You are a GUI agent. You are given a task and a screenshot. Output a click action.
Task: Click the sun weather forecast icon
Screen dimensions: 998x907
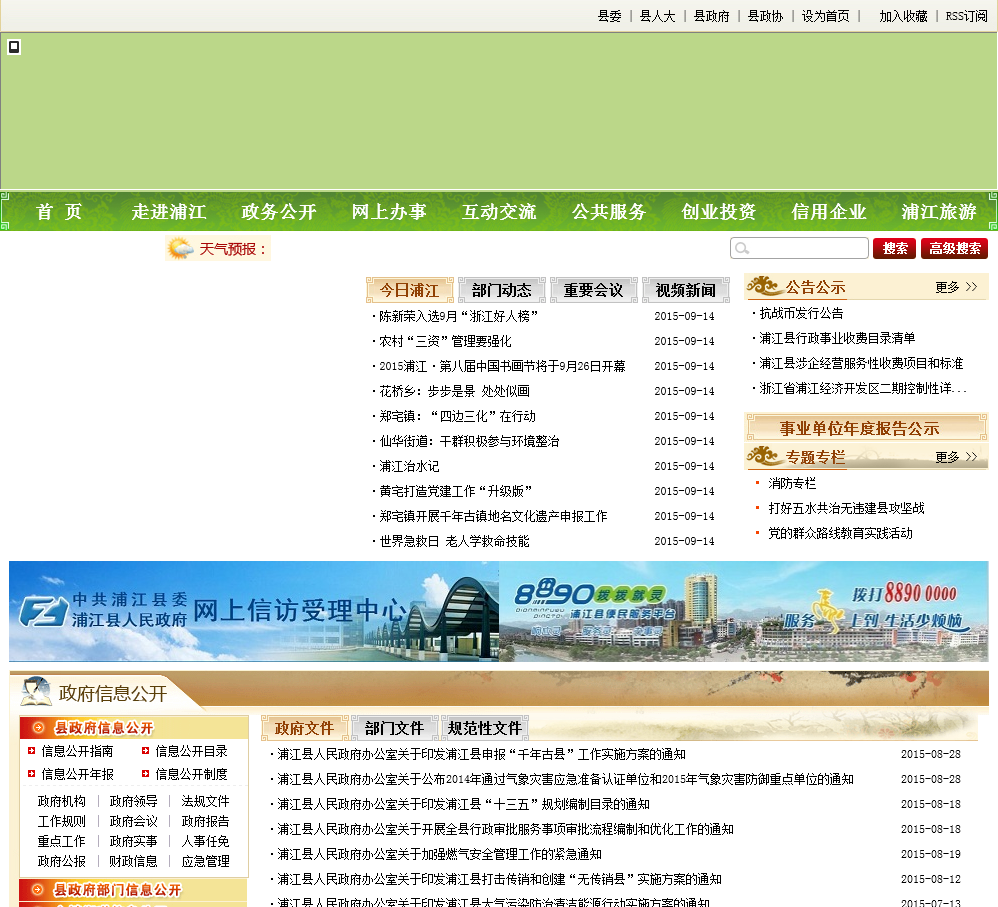click(181, 248)
